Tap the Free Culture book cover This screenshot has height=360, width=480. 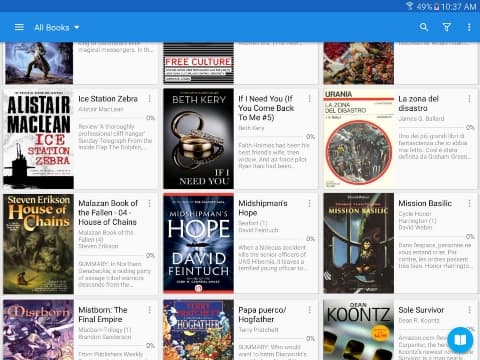coord(198,63)
